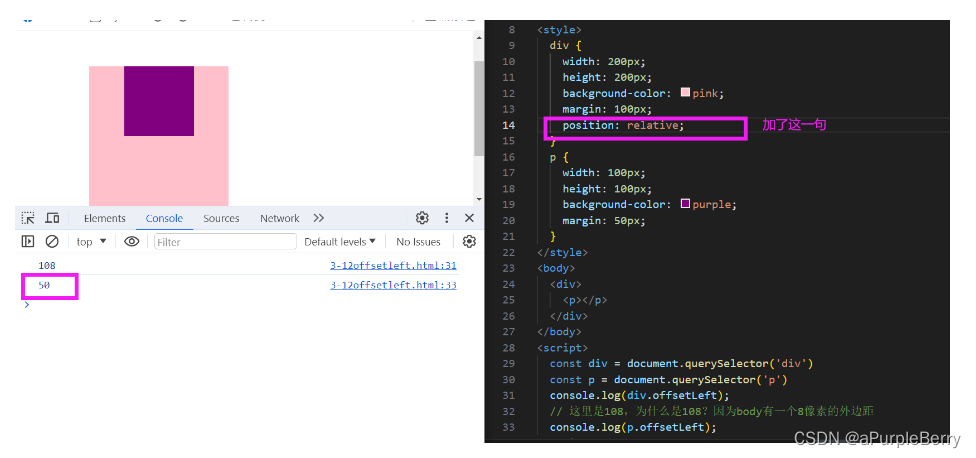Screen dimensions: 976x458
Task: Close the DevTools panel
Action: coord(469,218)
